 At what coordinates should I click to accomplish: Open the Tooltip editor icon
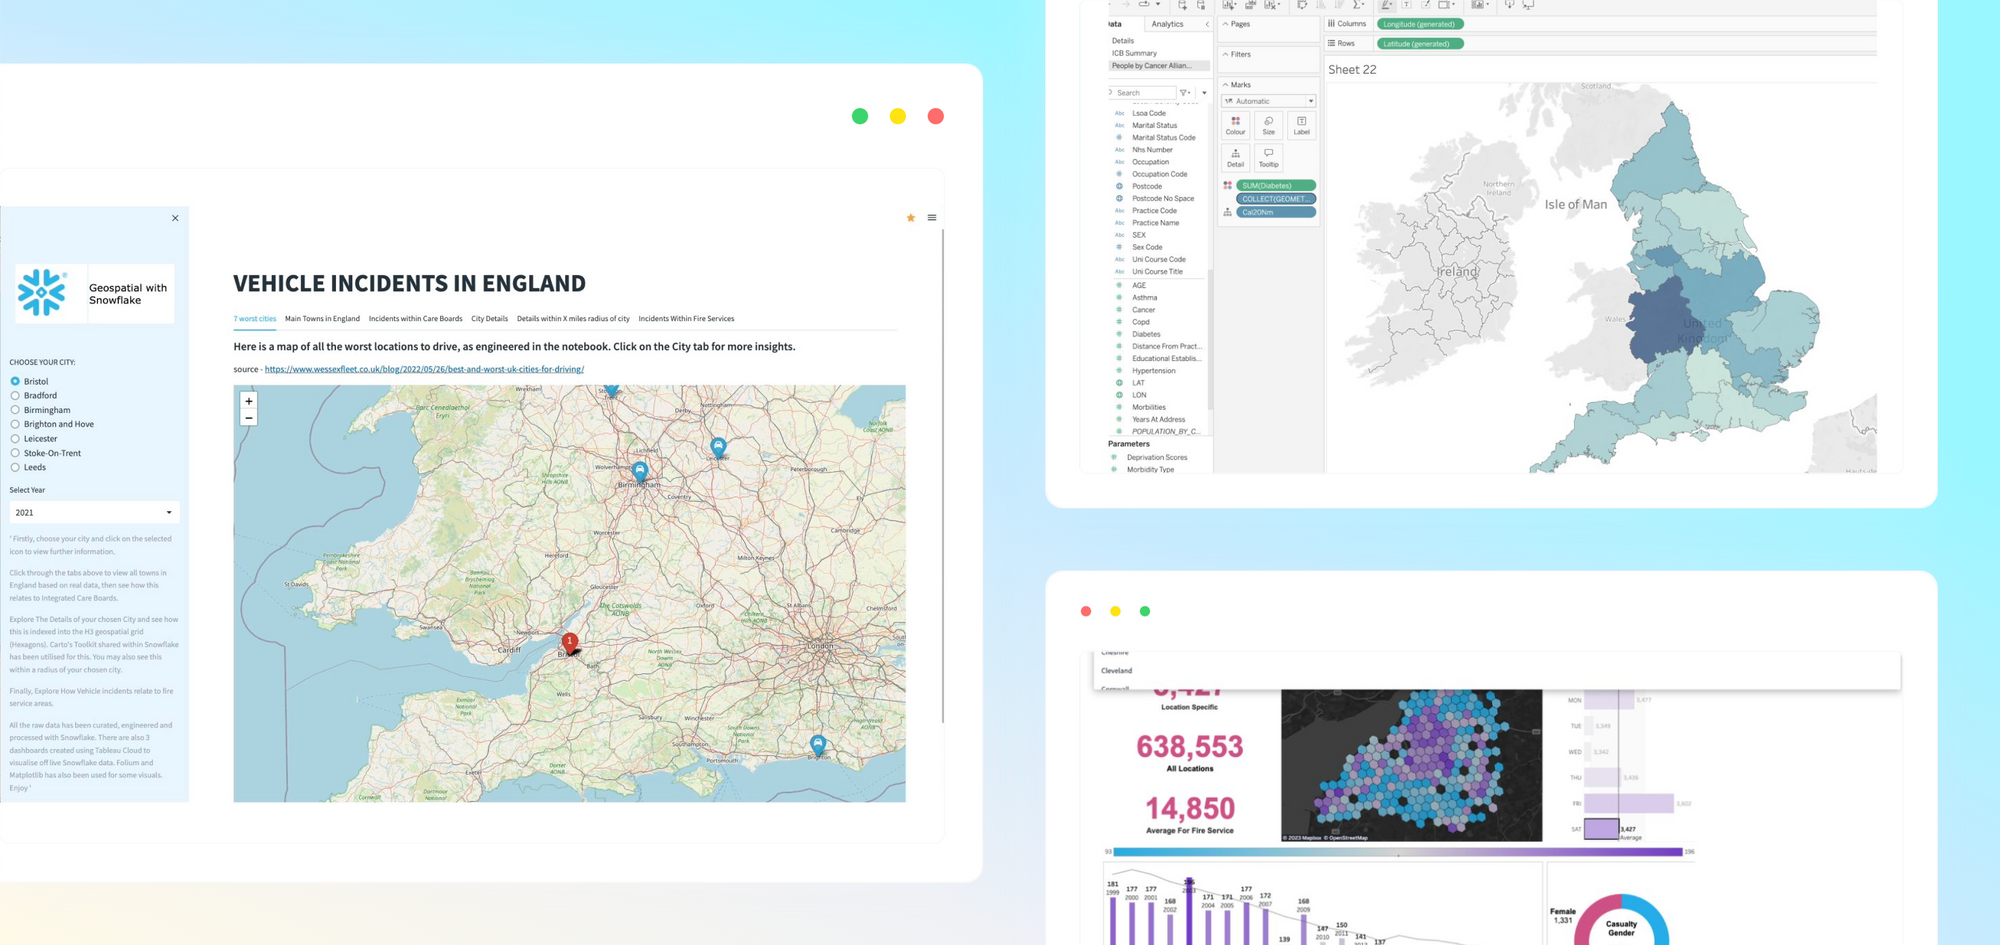point(1267,158)
